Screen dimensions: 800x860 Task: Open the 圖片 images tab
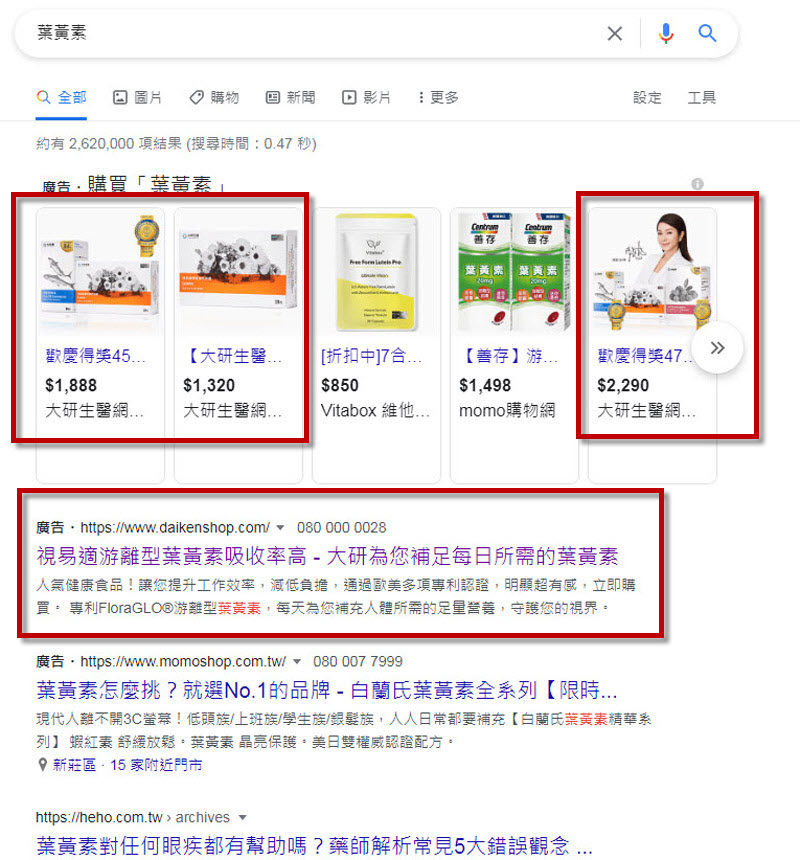(137, 98)
